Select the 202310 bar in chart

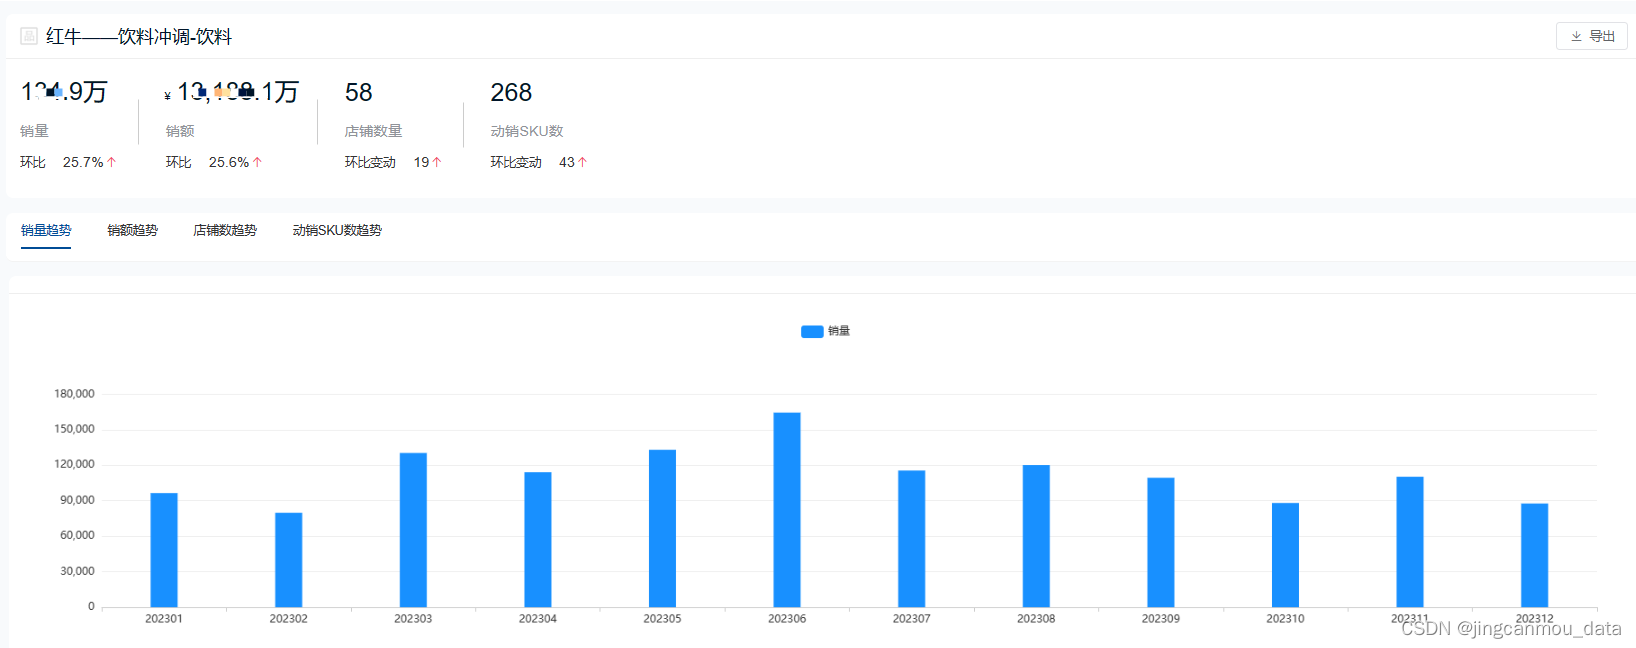[x=1285, y=555]
